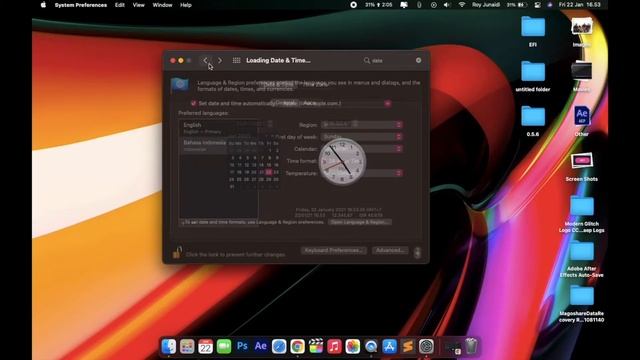Open Safari from the Dock
This screenshot has height=360, width=640.
point(279,347)
